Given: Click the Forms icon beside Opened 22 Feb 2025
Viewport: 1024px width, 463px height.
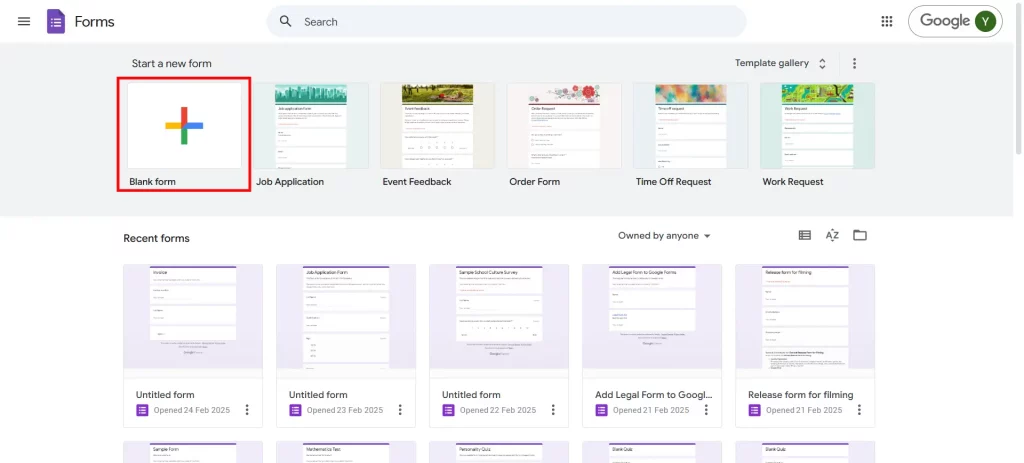Looking at the screenshot, I should point(448,410).
